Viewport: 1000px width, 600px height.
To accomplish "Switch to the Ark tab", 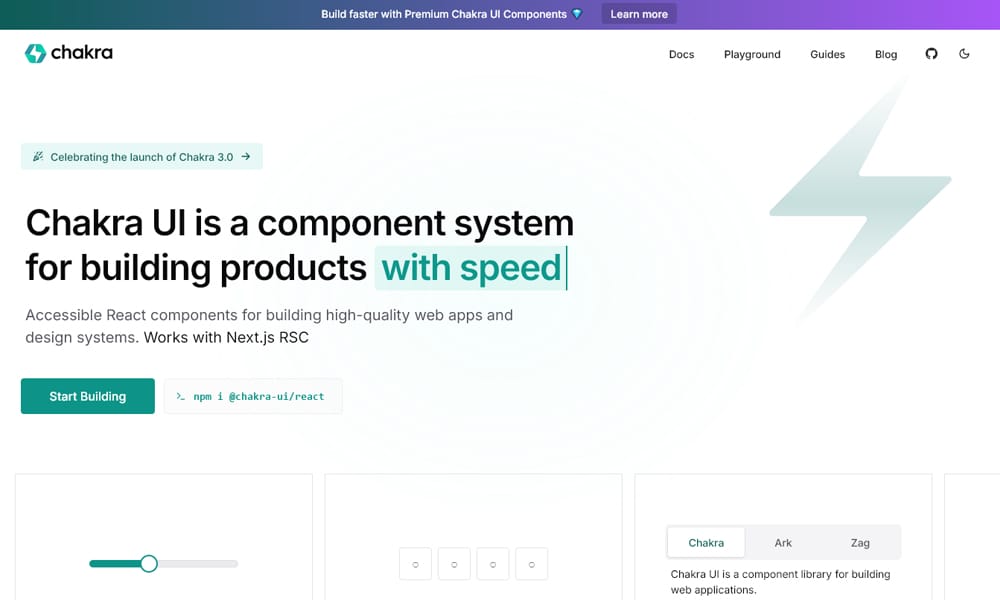I will pyautogui.click(x=783, y=542).
